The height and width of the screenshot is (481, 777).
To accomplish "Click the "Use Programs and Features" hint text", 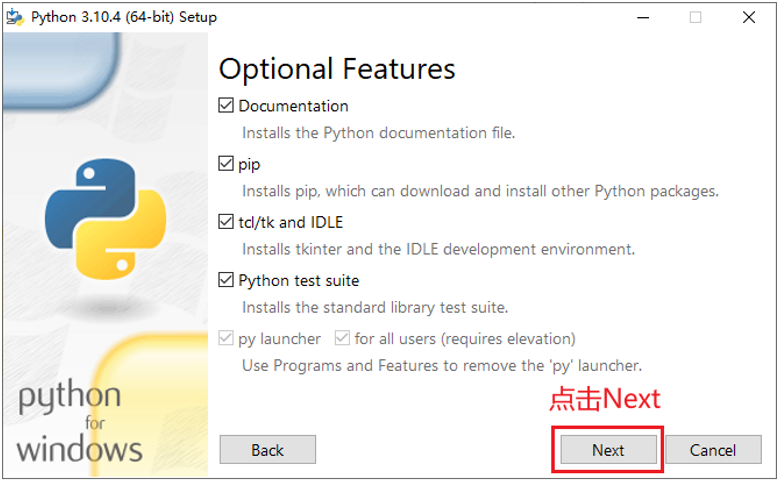I will pyautogui.click(x=441, y=365).
